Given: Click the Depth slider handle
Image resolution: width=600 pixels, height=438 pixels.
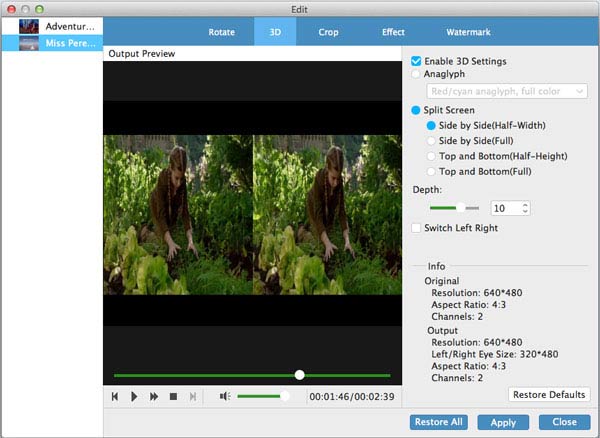Looking at the screenshot, I should coord(461,208).
